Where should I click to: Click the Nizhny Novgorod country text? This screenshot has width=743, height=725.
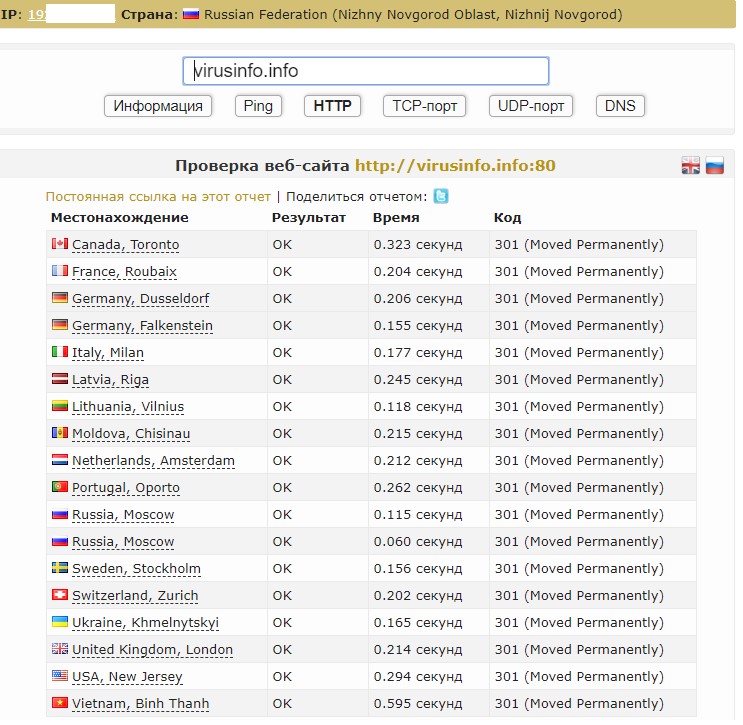(x=413, y=15)
